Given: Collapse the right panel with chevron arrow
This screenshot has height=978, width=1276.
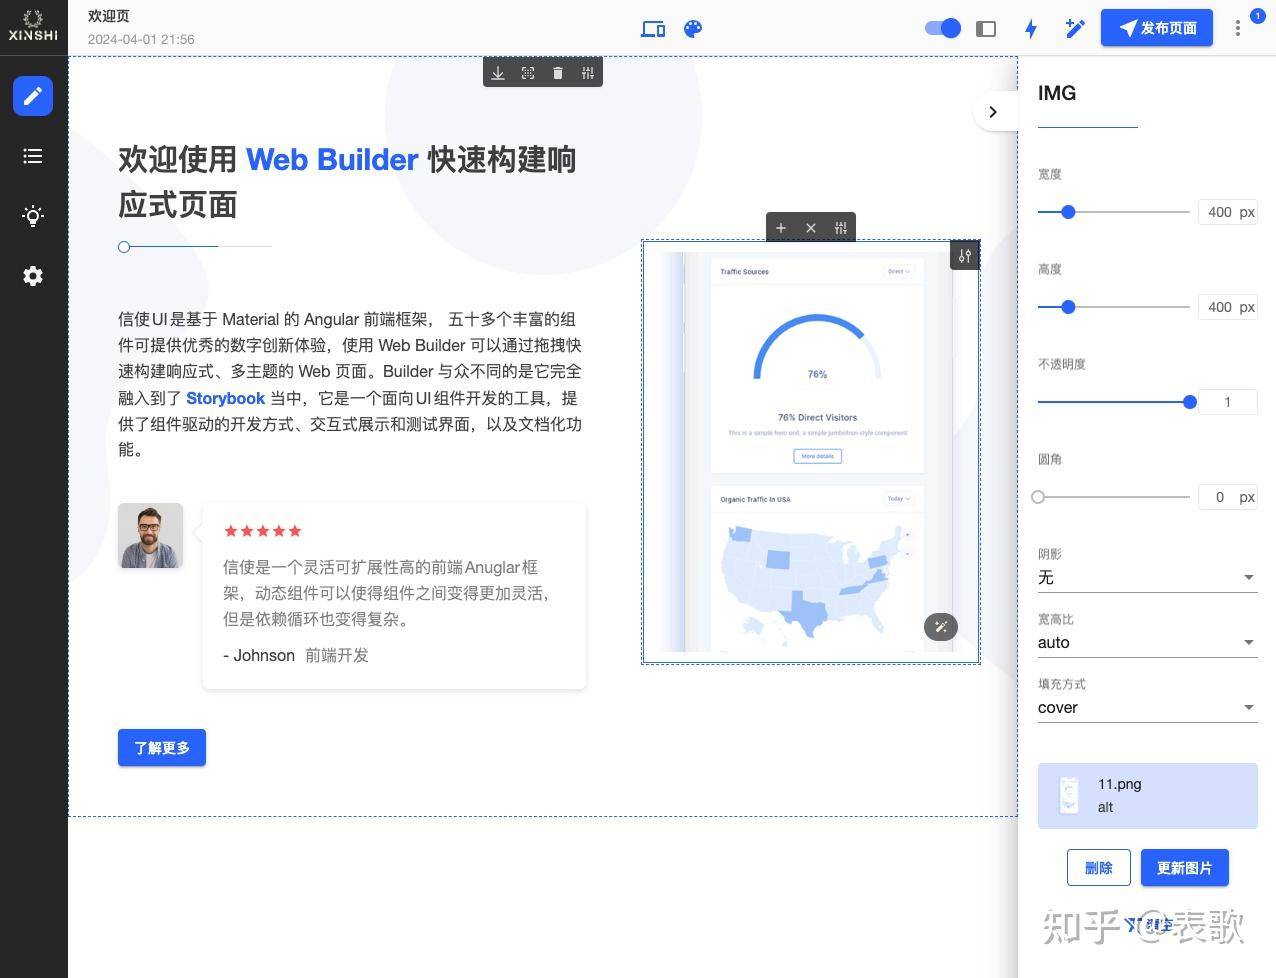Looking at the screenshot, I should (x=993, y=112).
